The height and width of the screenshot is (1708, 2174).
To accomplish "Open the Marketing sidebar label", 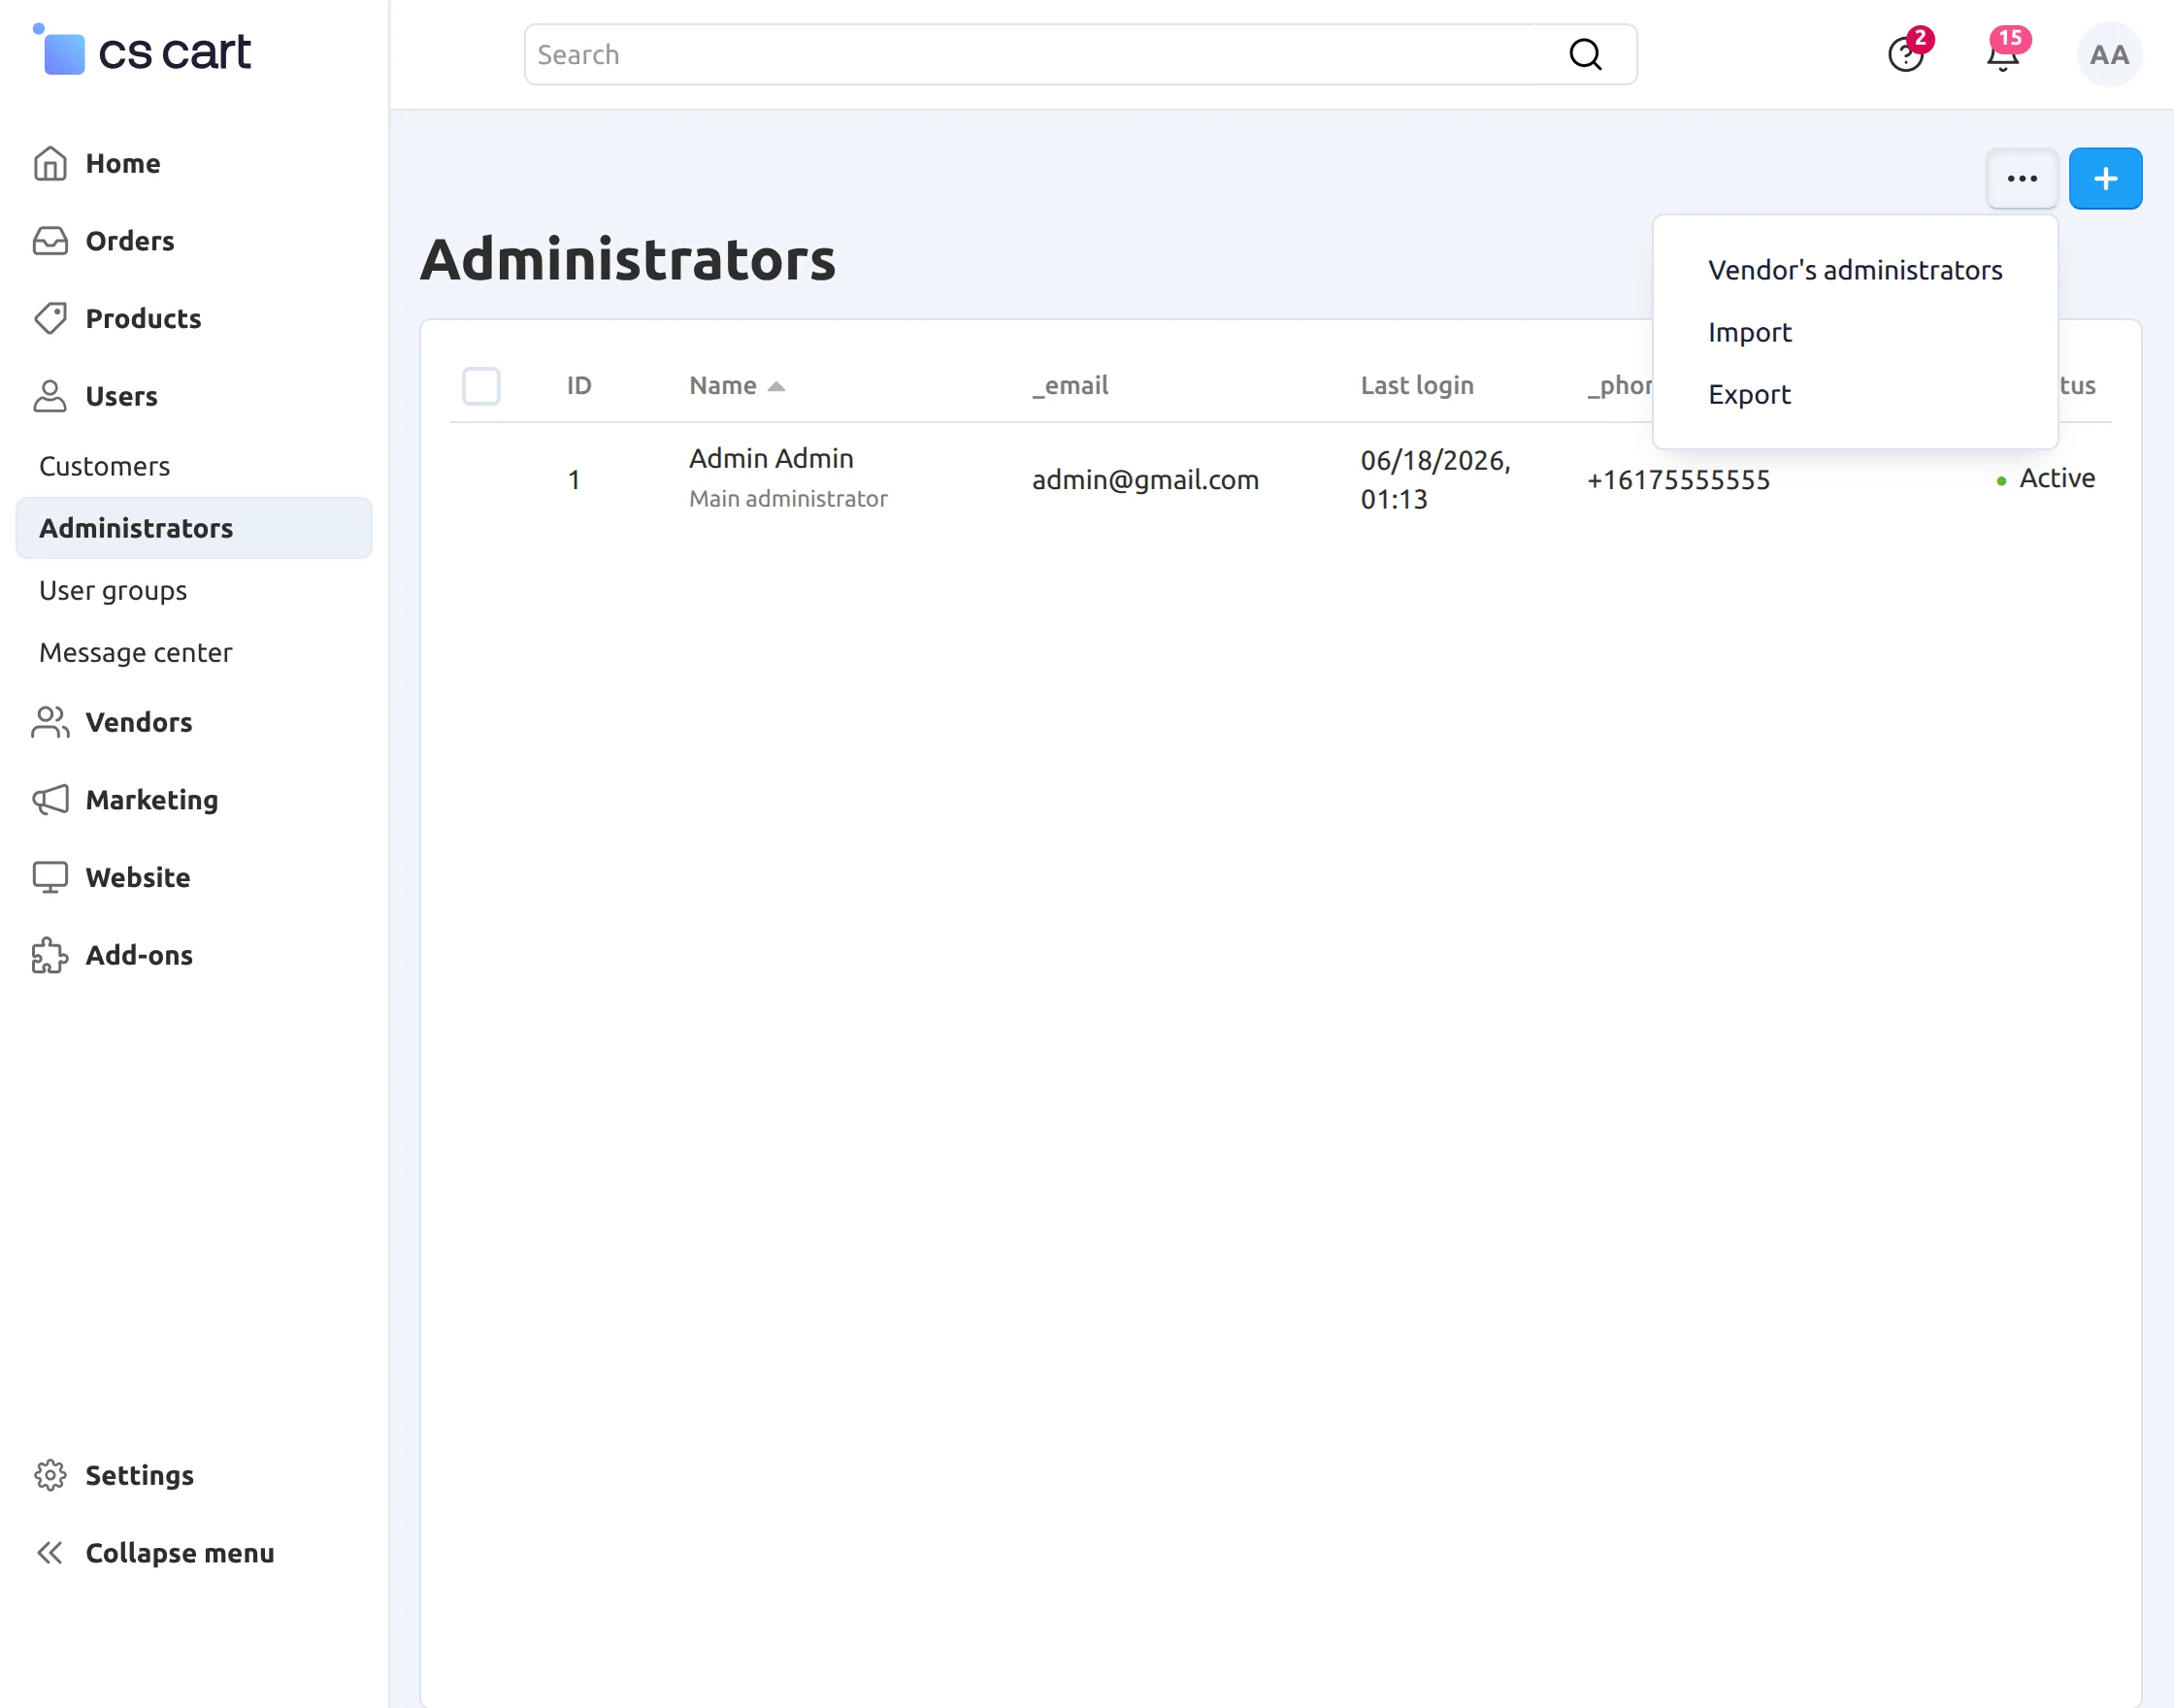I will click(x=152, y=799).
